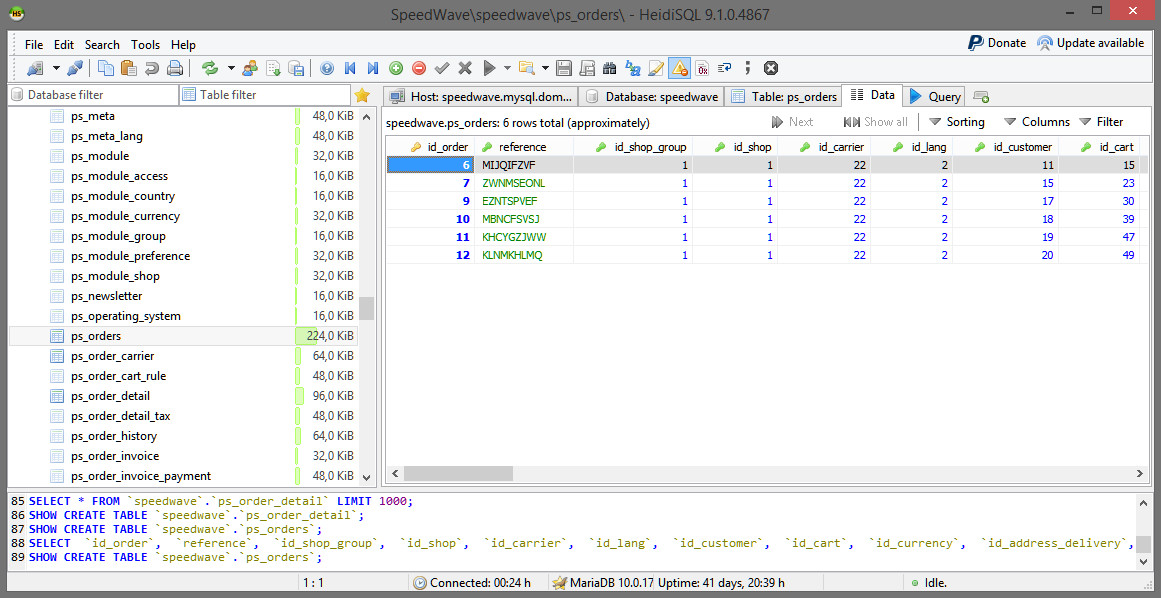
Task: Click the Database filter input field
Action: tap(95, 95)
